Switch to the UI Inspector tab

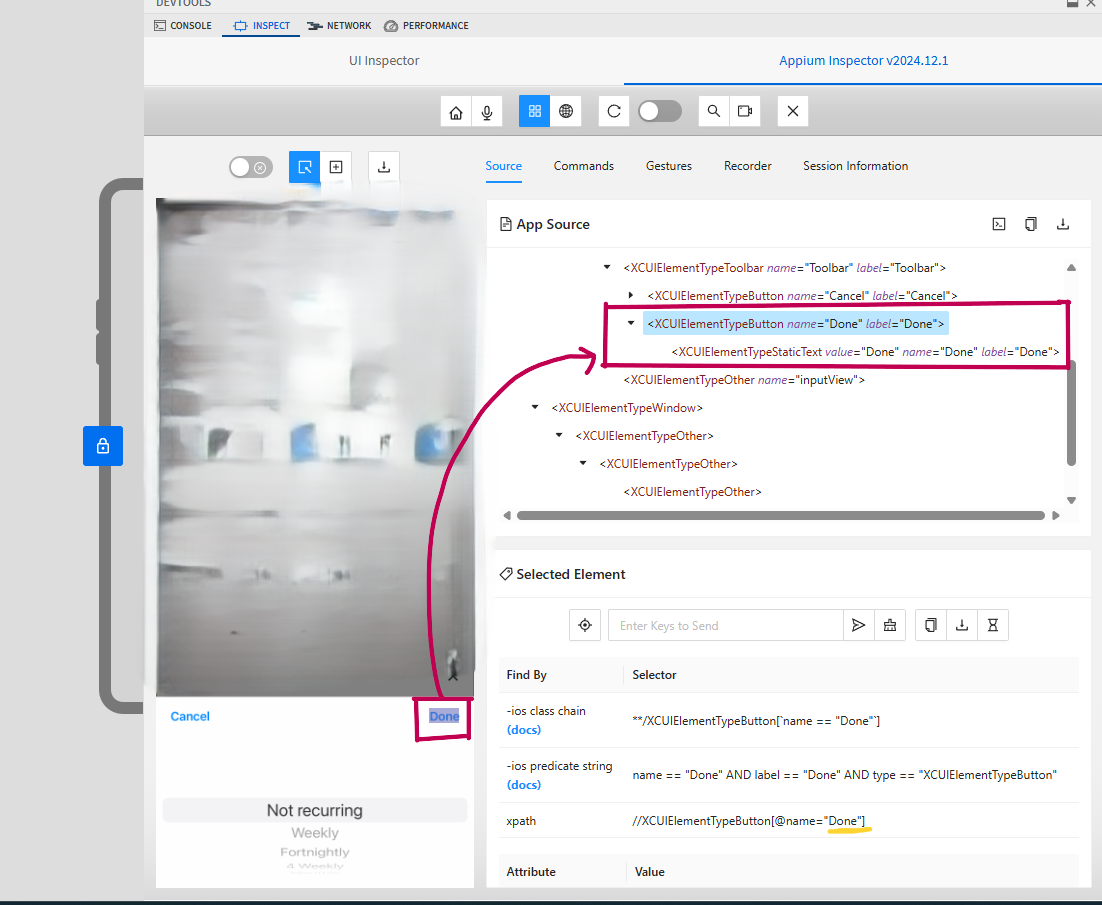[384, 60]
